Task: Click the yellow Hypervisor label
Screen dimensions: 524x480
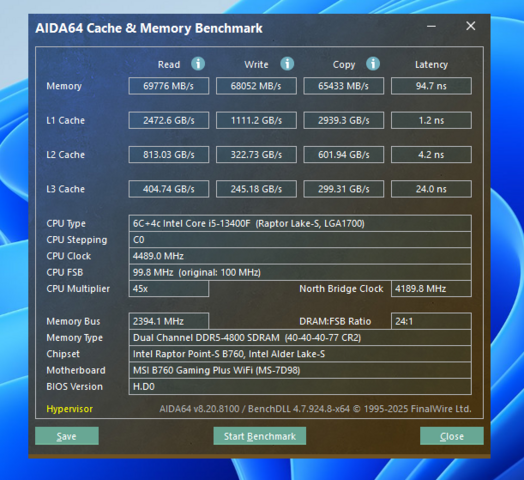Action: point(70,409)
